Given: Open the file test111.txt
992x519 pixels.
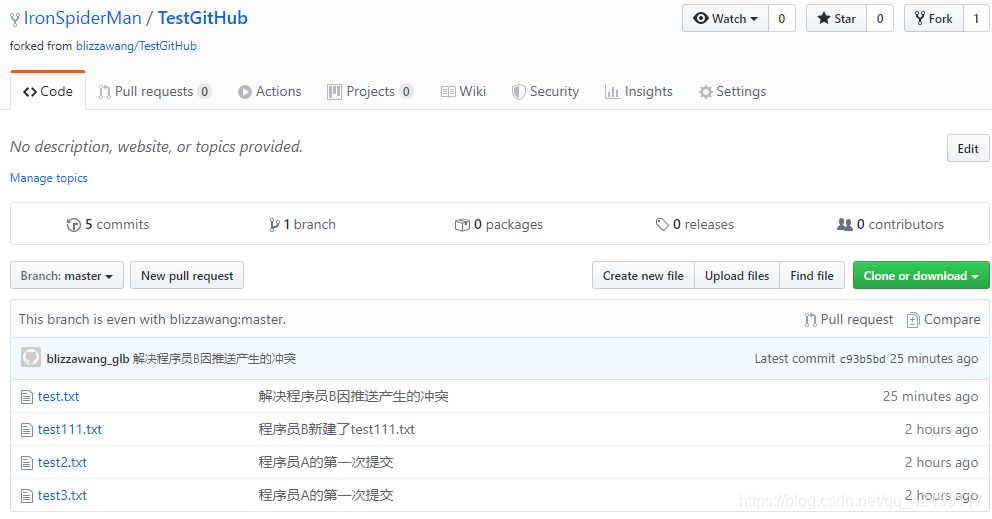Looking at the screenshot, I should [x=70, y=429].
